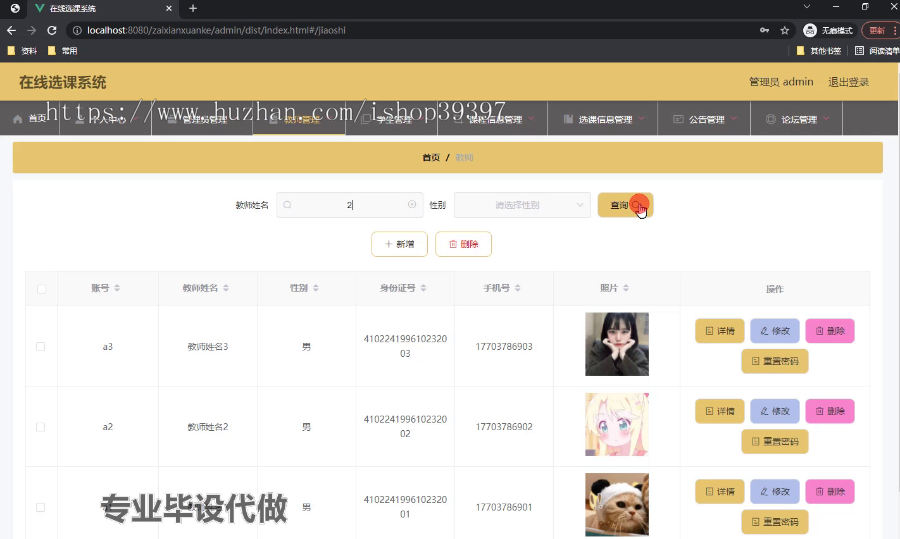900x539 pixels.
Task: Open the incognito 无痕模式 profile
Action: pyautogui.click(x=828, y=30)
